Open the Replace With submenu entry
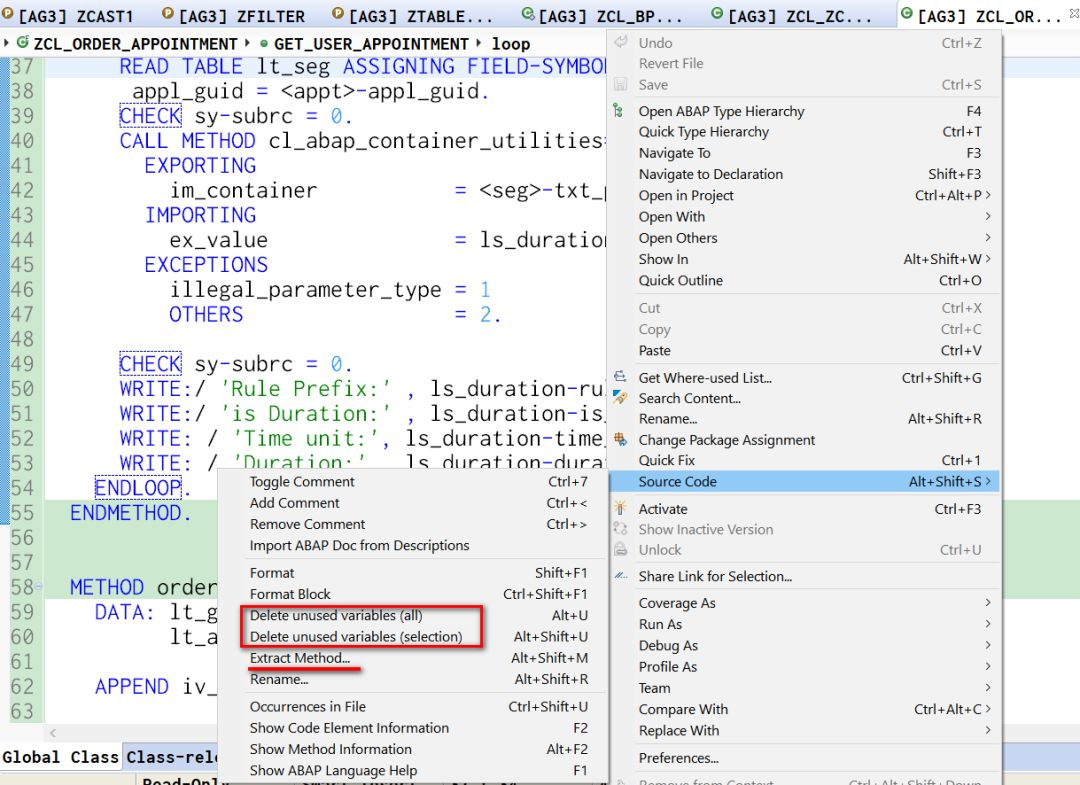 click(804, 731)
